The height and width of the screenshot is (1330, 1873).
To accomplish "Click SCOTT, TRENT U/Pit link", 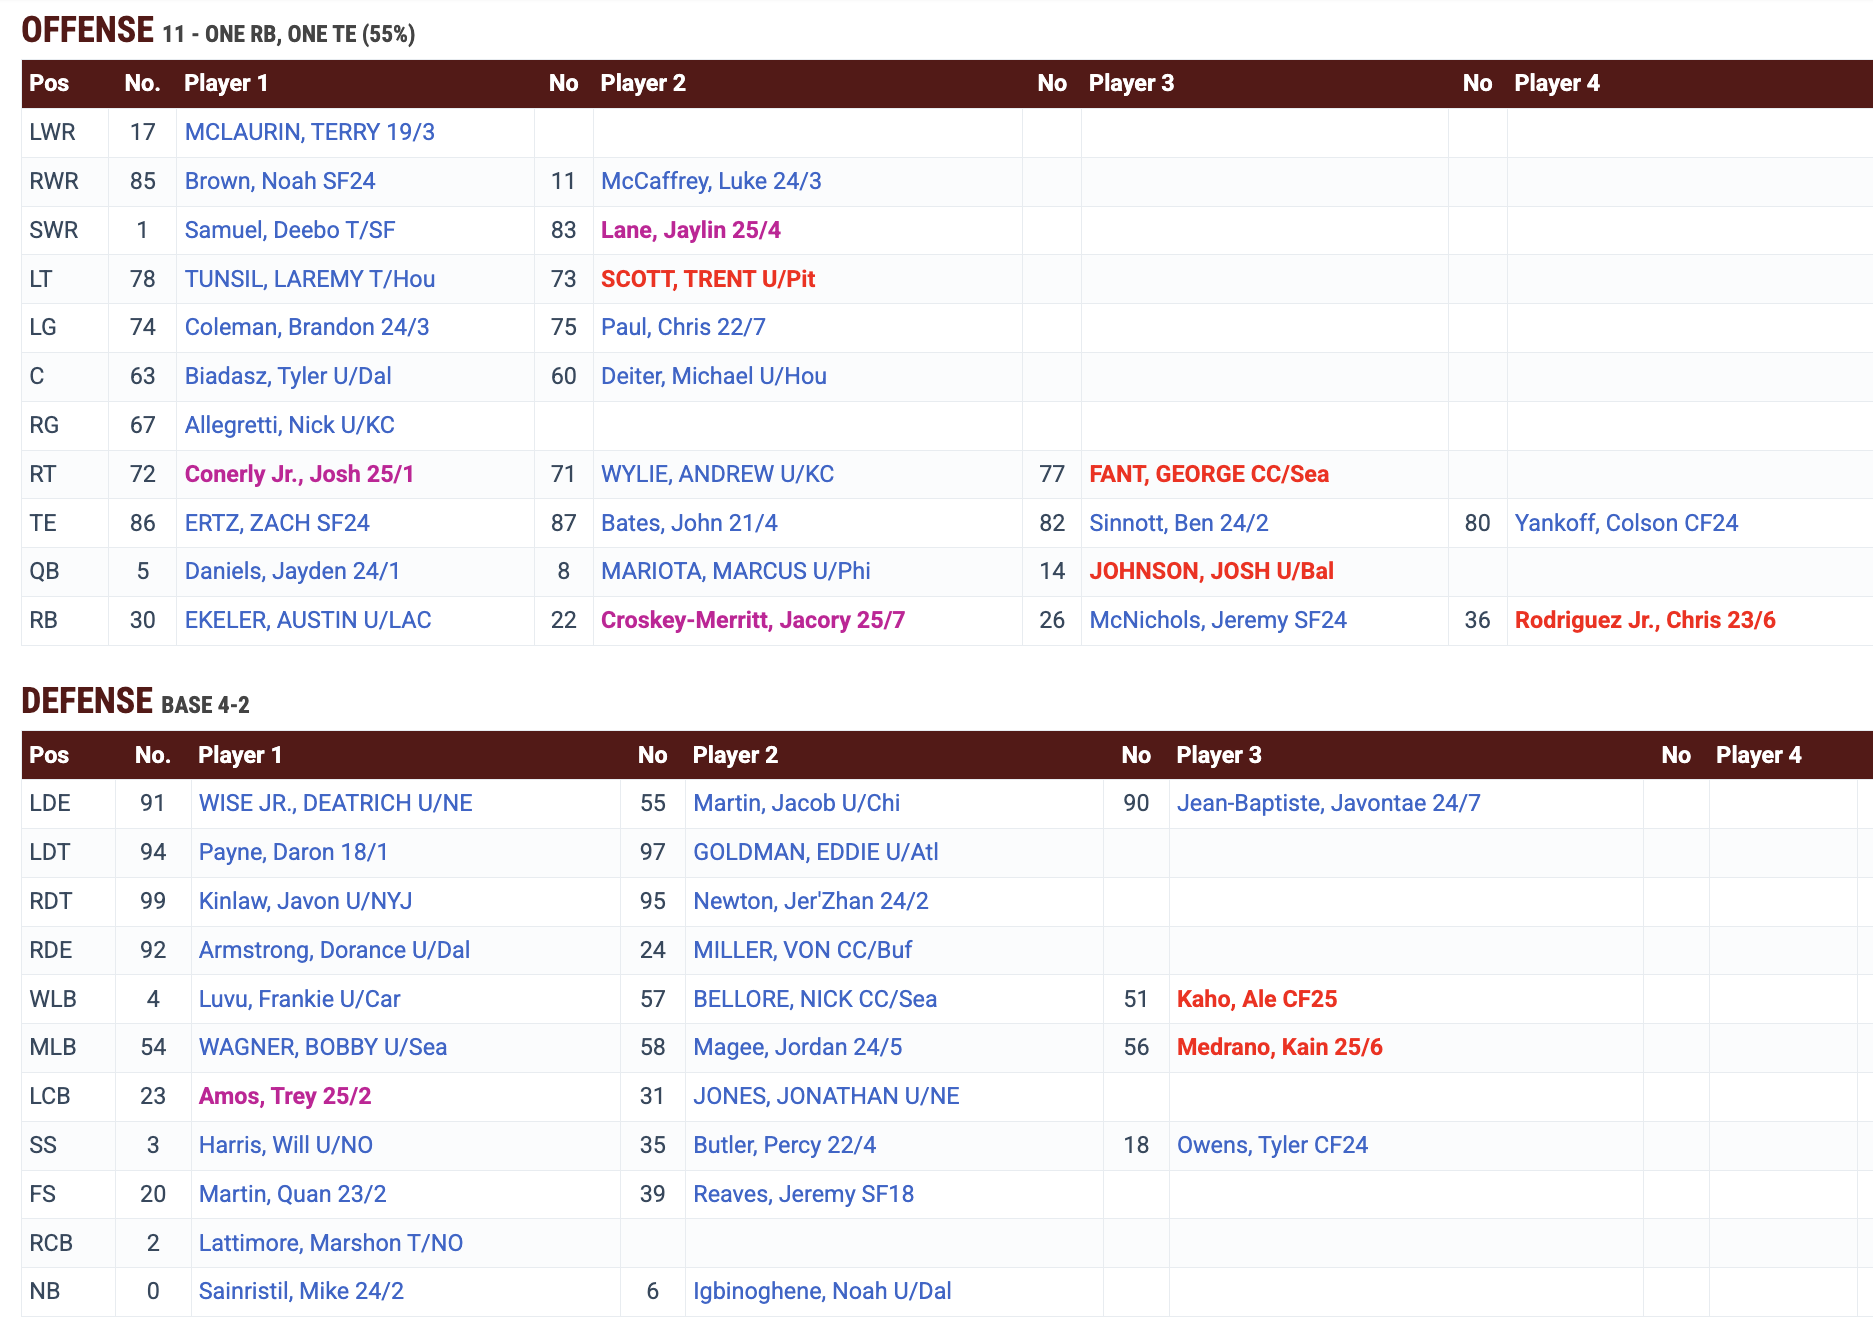I will tap(708, 279).
